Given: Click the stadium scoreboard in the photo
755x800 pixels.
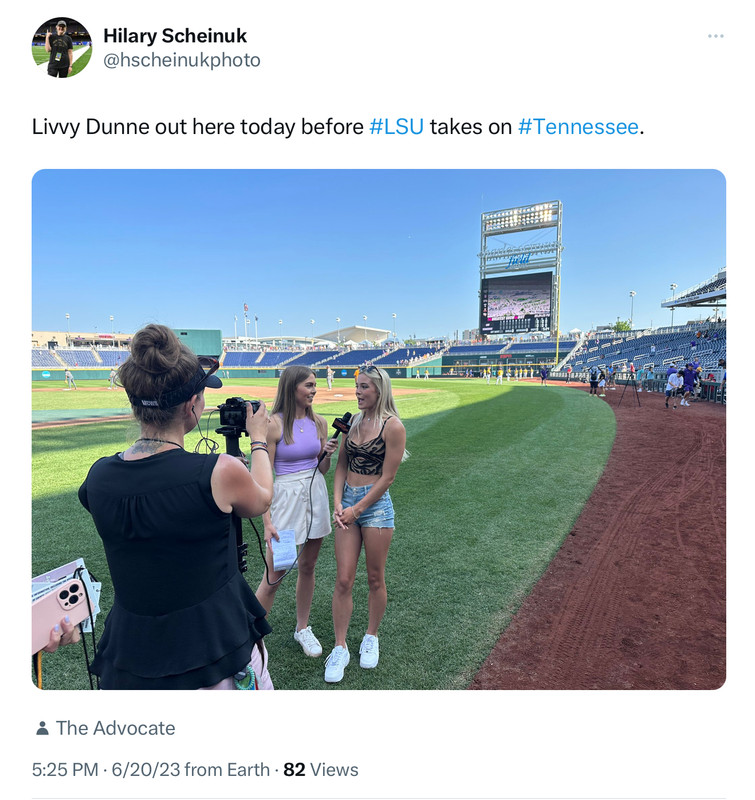Looking at the screenshot, I should click(516, 302).
